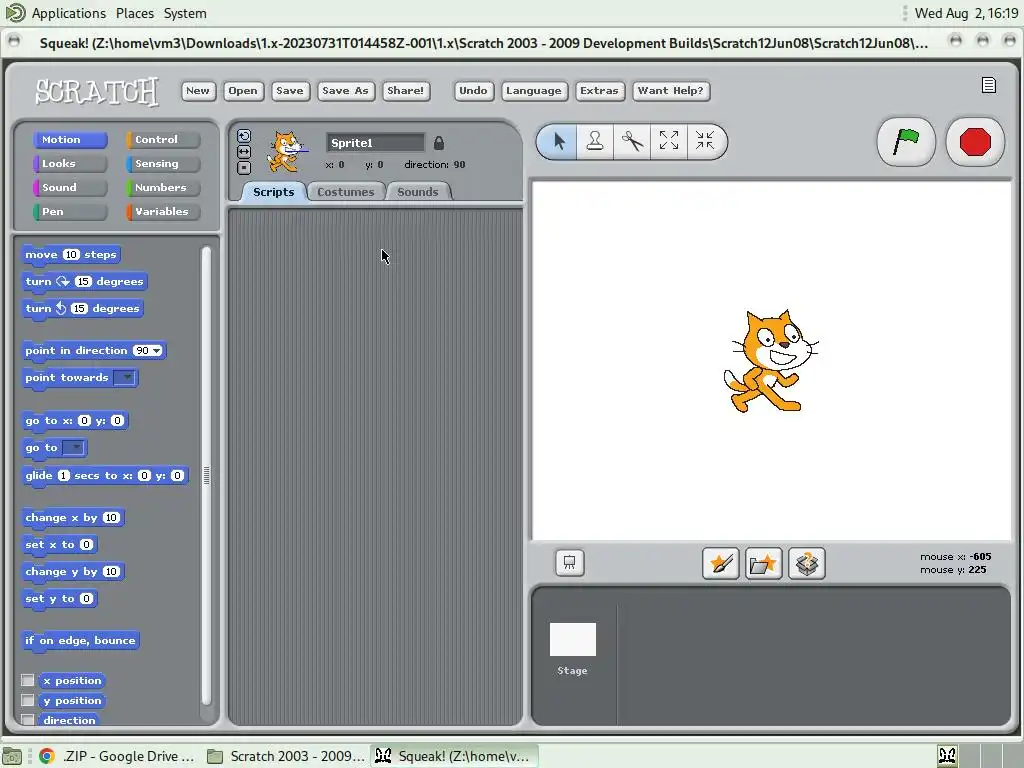Select the Numbers block category

163,187
